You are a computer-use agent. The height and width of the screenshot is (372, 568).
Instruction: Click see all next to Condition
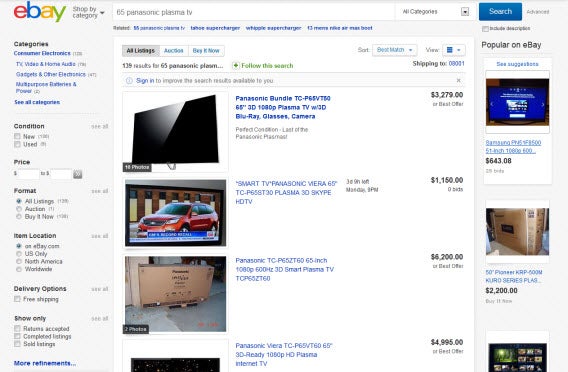click(100, 126)
